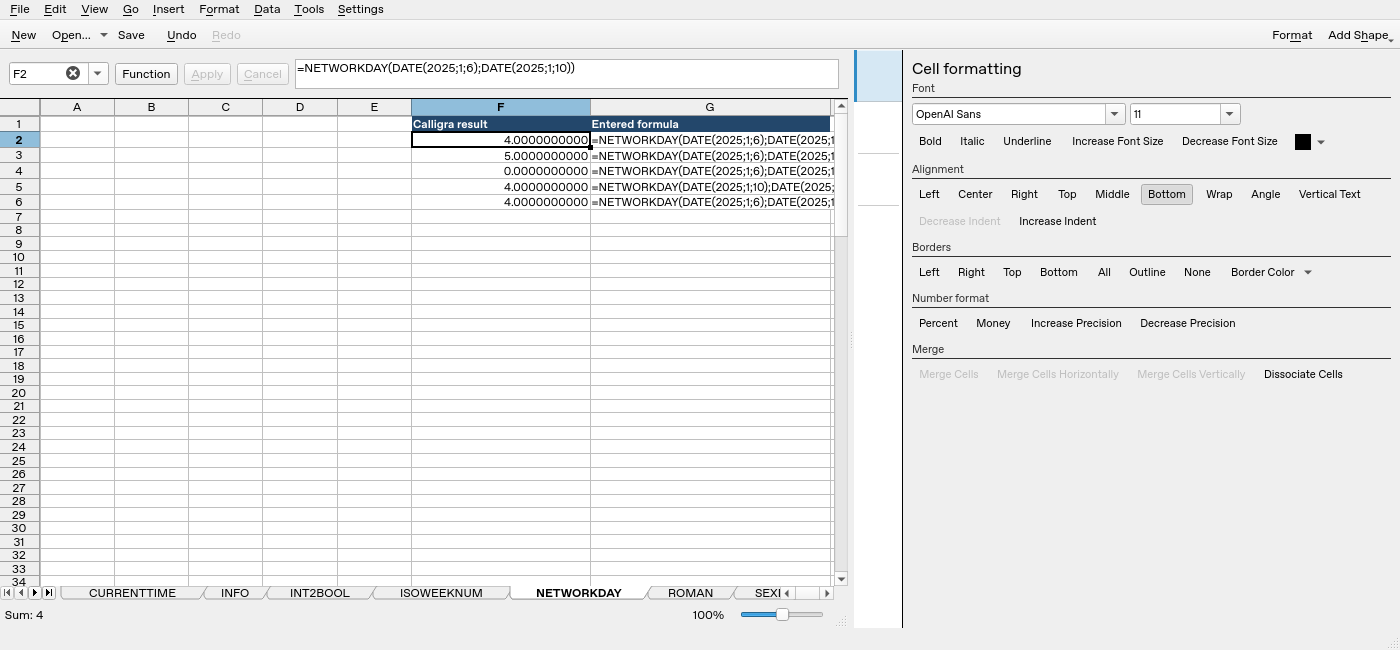The height and width of the screenshot is (650, 1400).
Task: Open the text color dropdown arrow
Action: (x=1321, y=142)
